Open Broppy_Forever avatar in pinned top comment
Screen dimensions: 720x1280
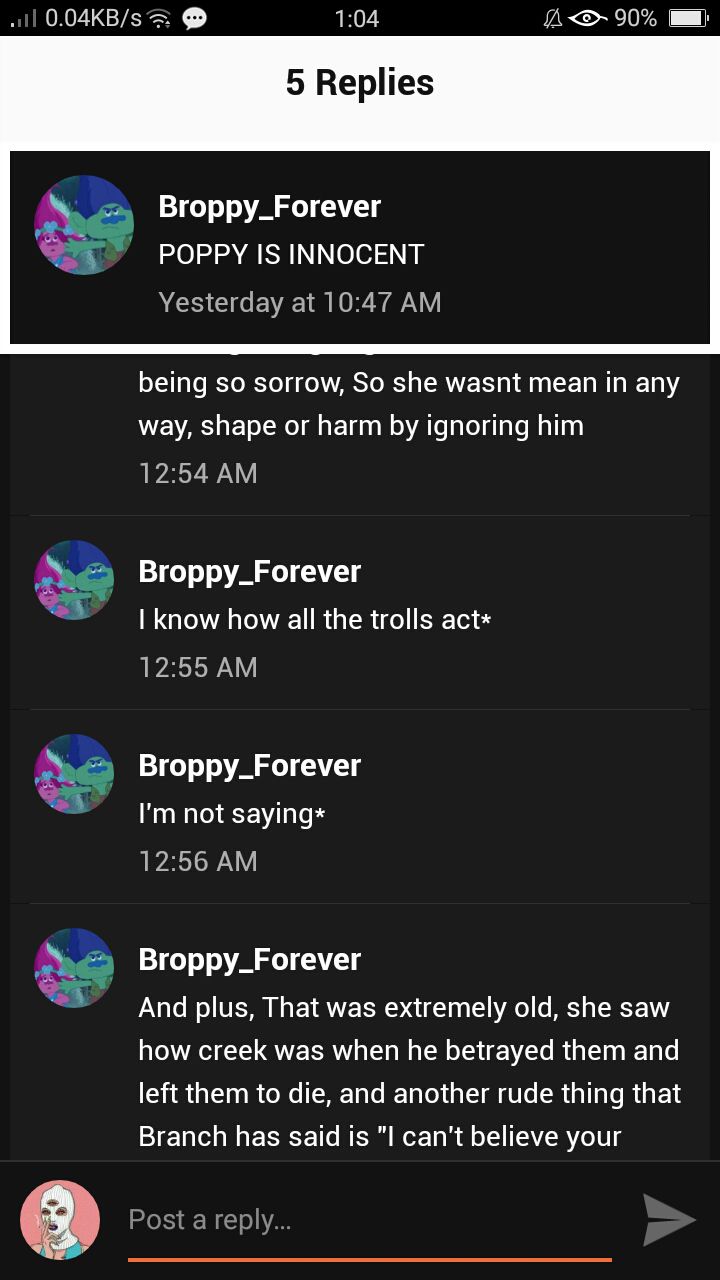(x=84, y=225)
